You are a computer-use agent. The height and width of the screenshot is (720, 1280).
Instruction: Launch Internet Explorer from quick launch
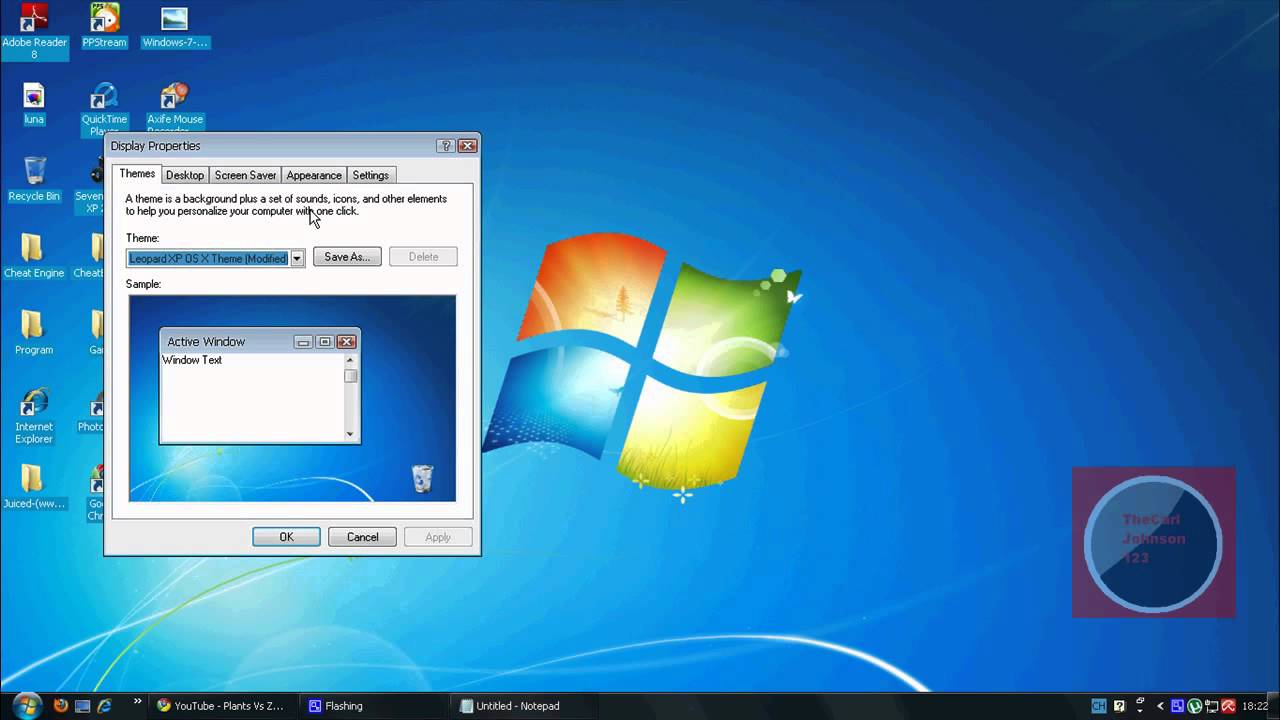point(105,705)
